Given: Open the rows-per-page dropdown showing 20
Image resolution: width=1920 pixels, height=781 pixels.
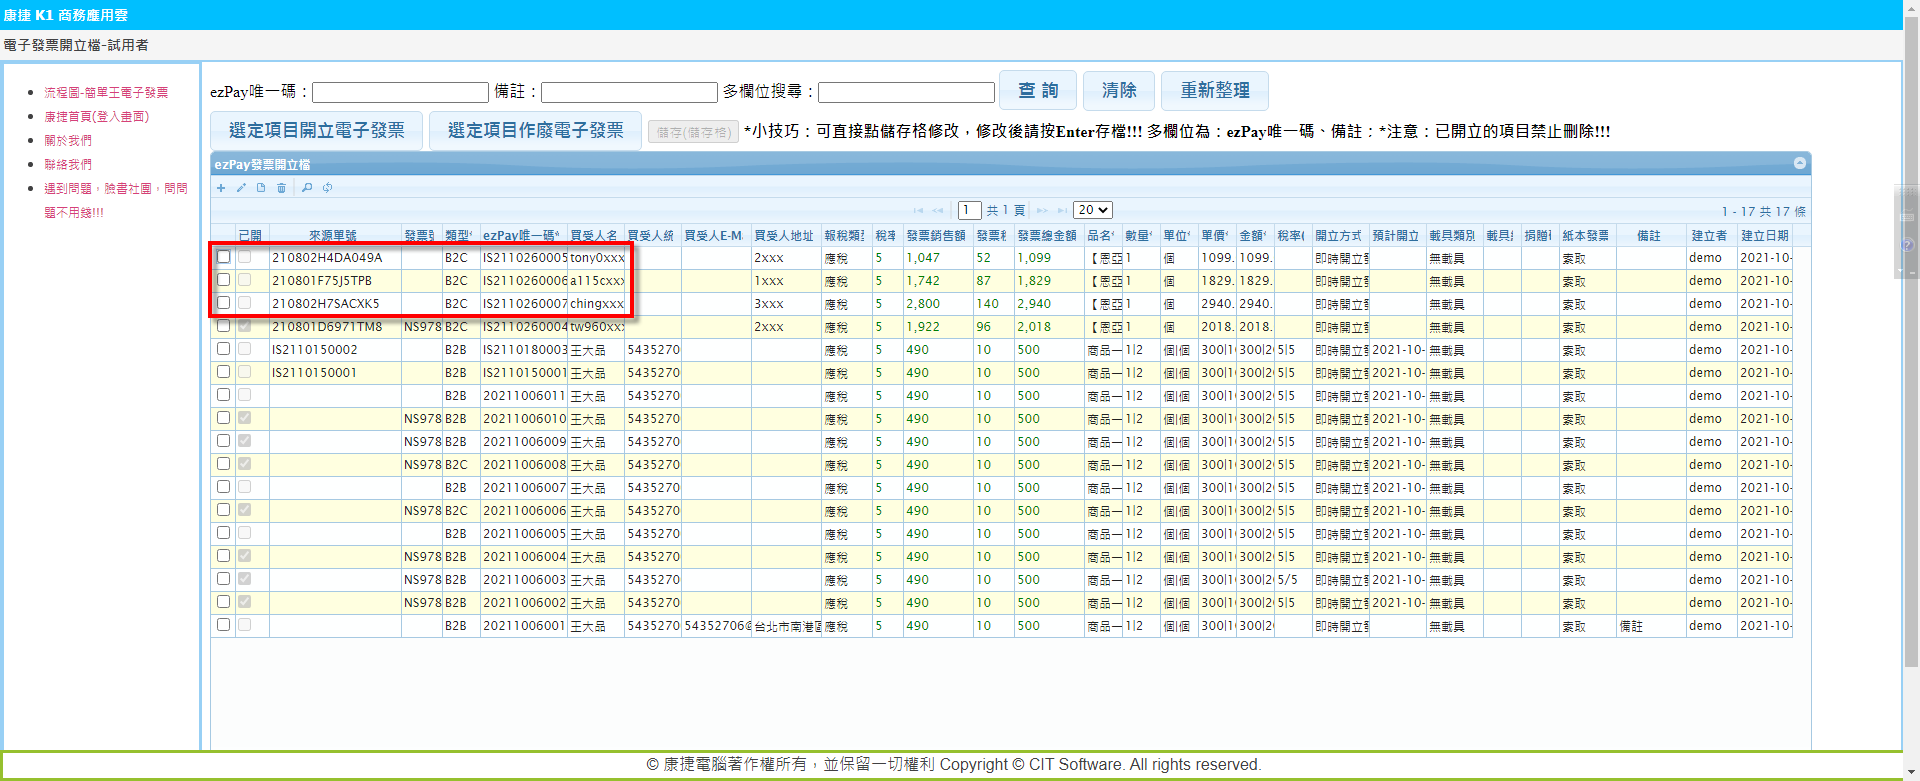Looking at the screenshot, I should pyautogui.click(x=1092, y=210).
